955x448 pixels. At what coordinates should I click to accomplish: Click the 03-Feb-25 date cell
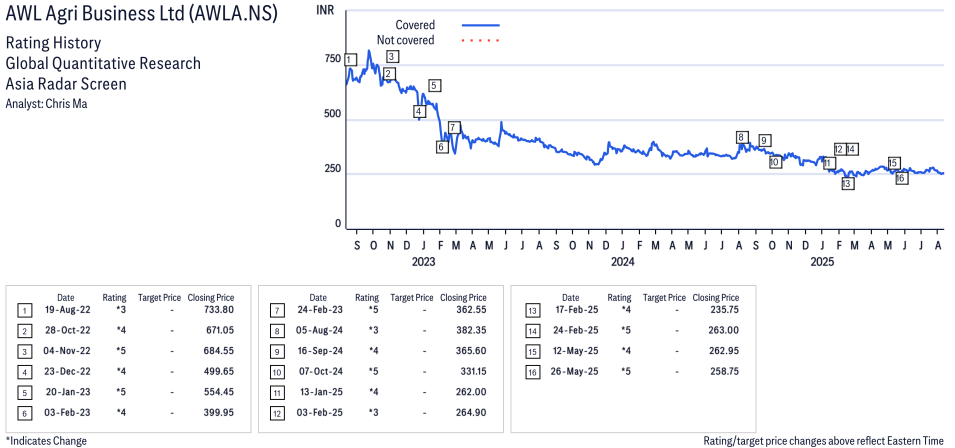pos(319,413)
